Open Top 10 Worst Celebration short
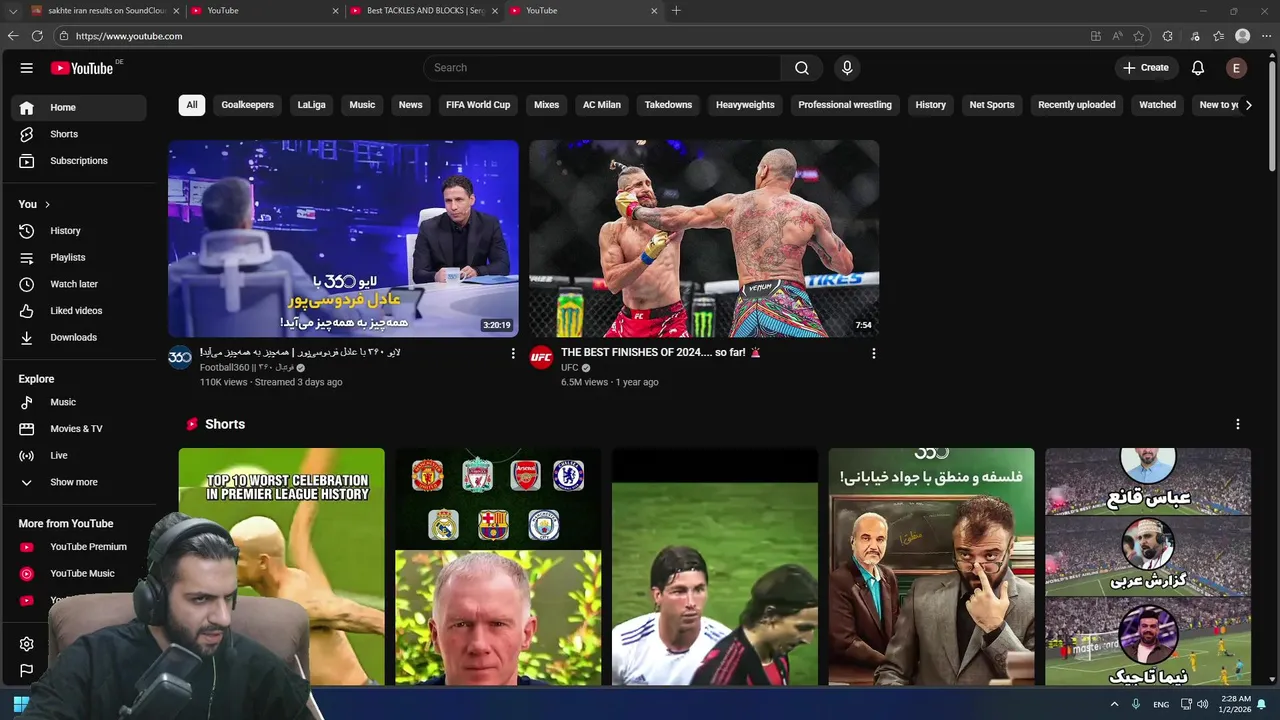Image resolution: width=1280 pixels, height=720 pixels. (x=282, y=566)
